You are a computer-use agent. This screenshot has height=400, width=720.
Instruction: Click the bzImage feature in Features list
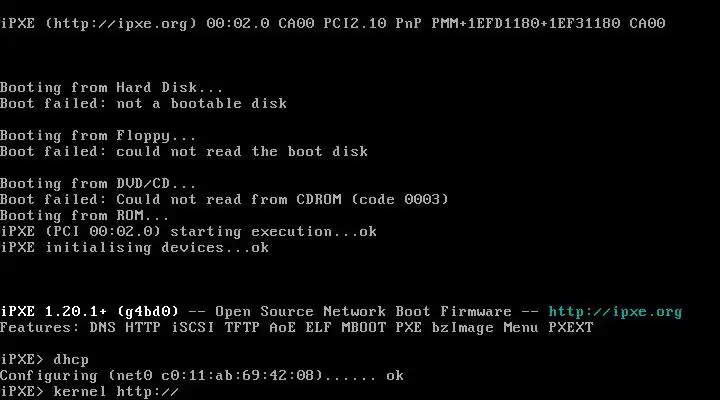[462, 328]
